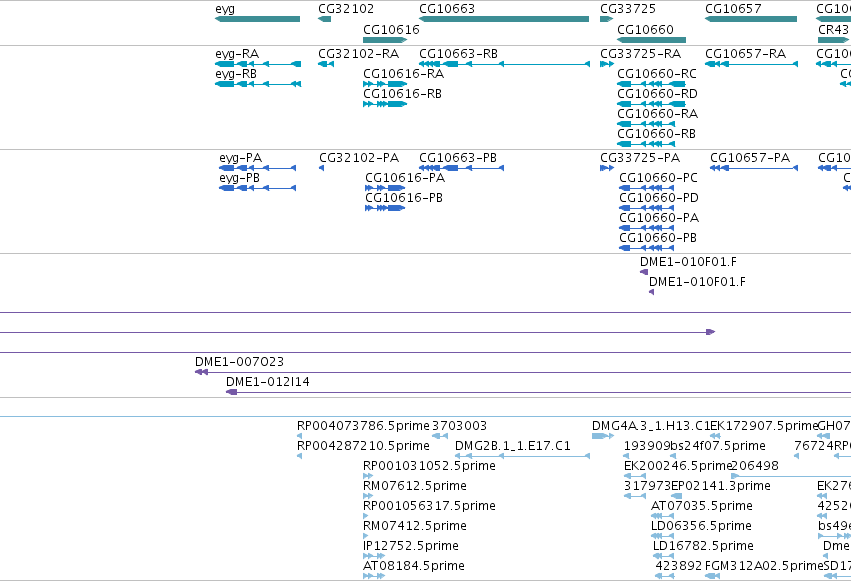Click the DMG4A.3_1.H13.C1 EST label

point(651,426)
